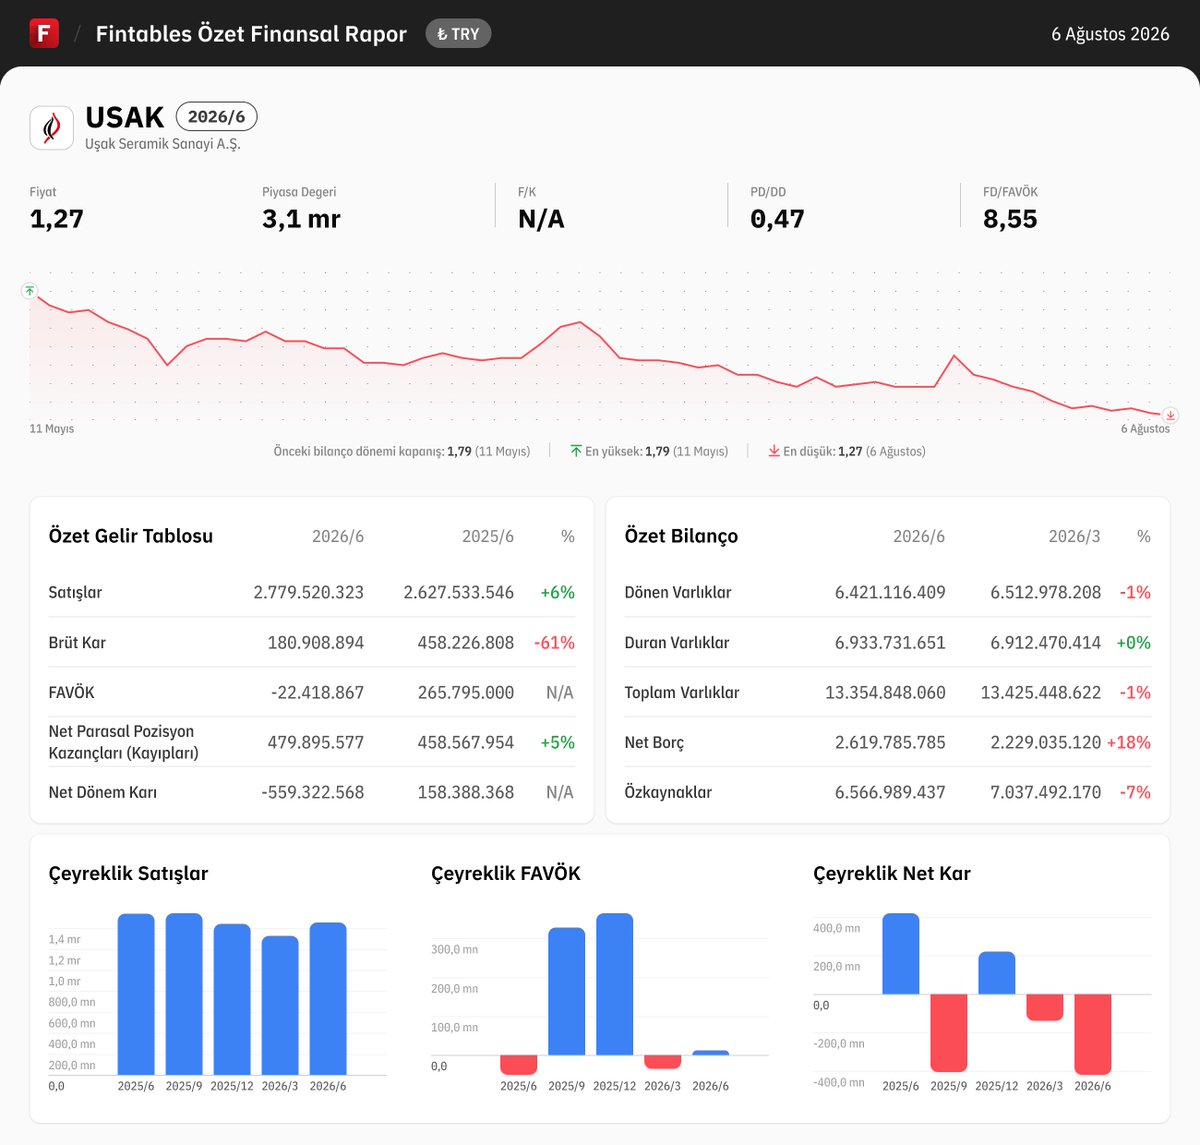1200x1145 pixels.
Task: Click the PD/DD value 0,47
Action: pyautogui.click(x=777, y=219)
